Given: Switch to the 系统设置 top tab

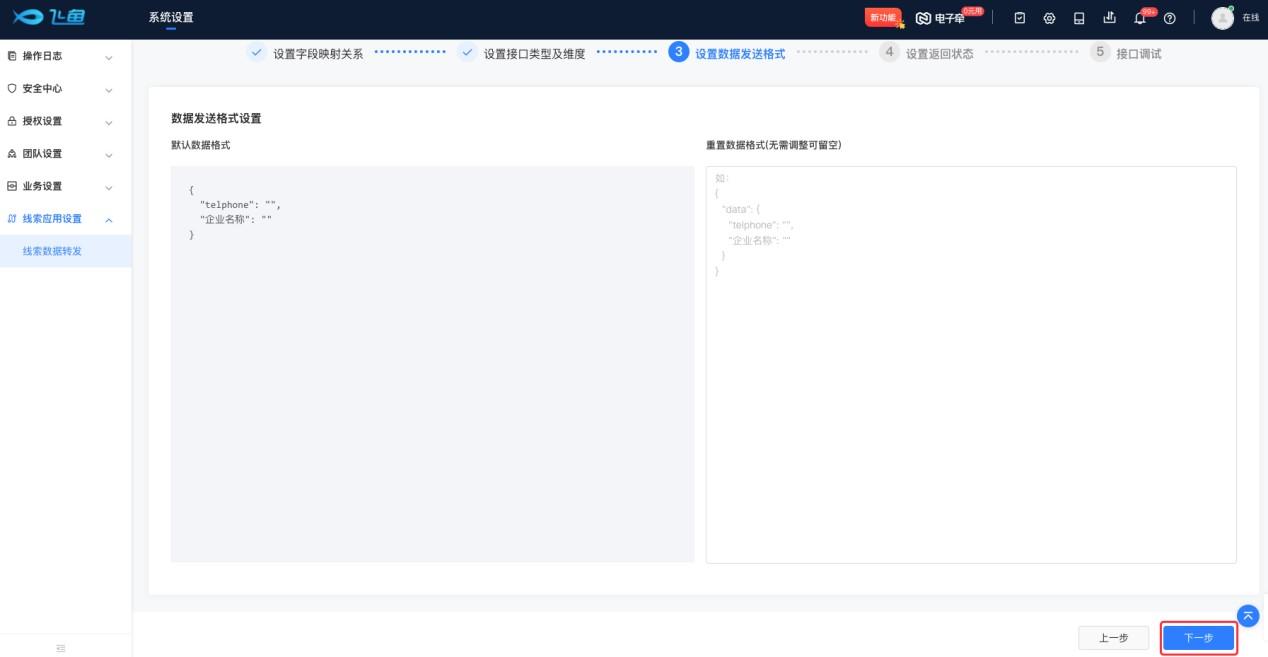Looking at the screenshot, I should [171, 18].
